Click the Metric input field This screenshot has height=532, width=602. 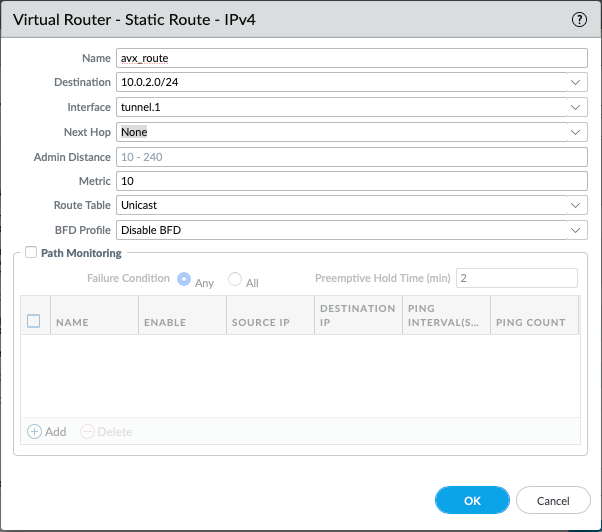click(x=350, y=181)
